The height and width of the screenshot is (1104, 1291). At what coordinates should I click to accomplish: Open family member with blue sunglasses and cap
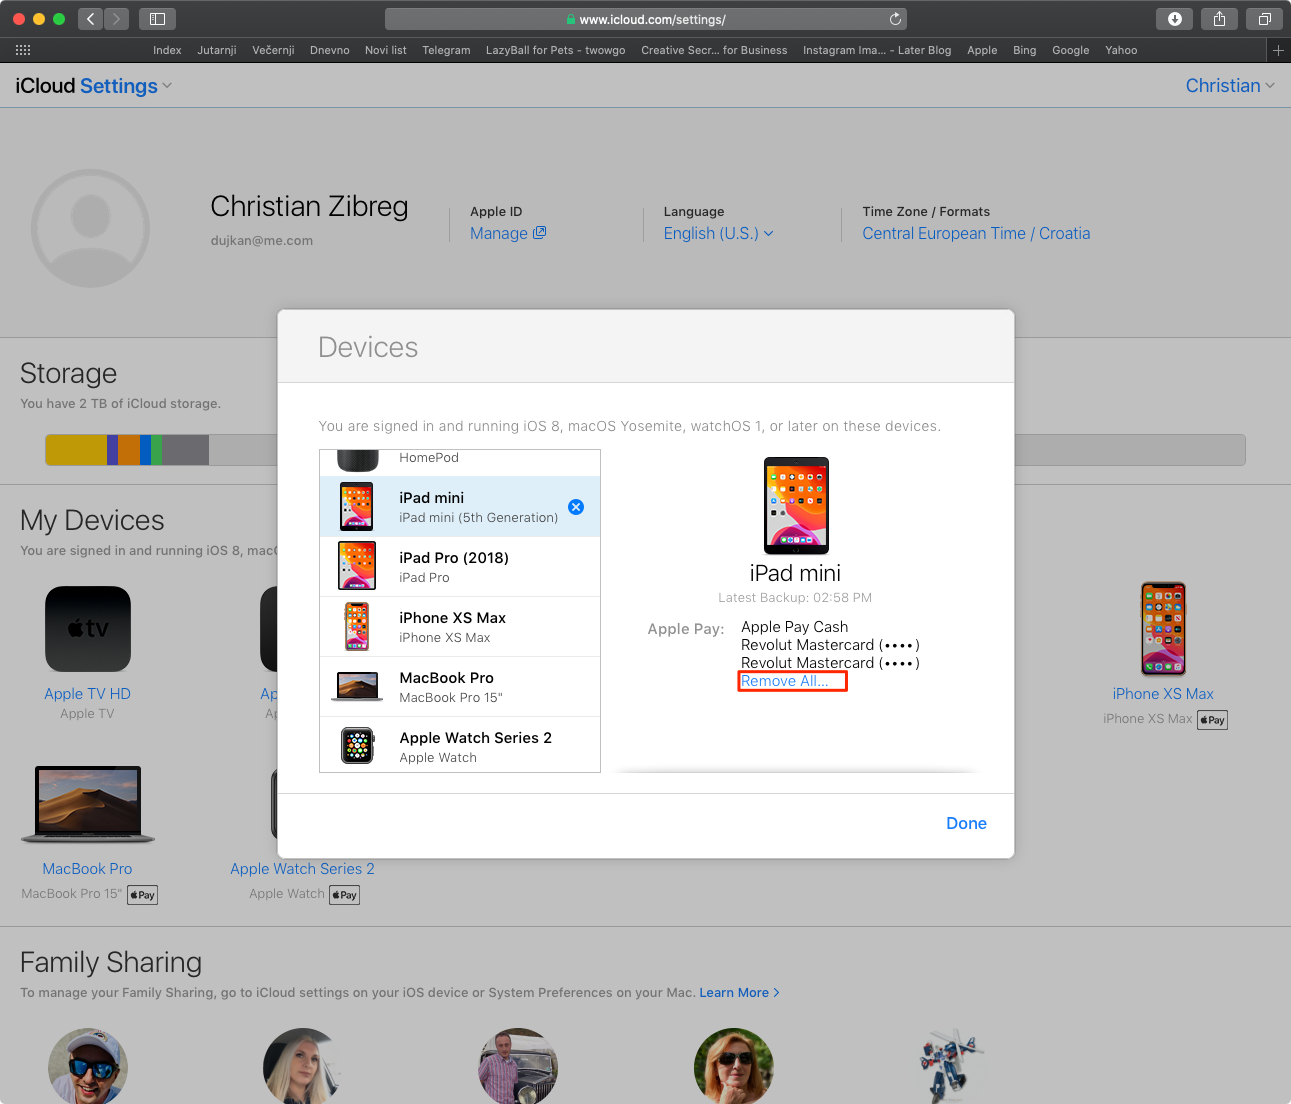point(88,1066)
